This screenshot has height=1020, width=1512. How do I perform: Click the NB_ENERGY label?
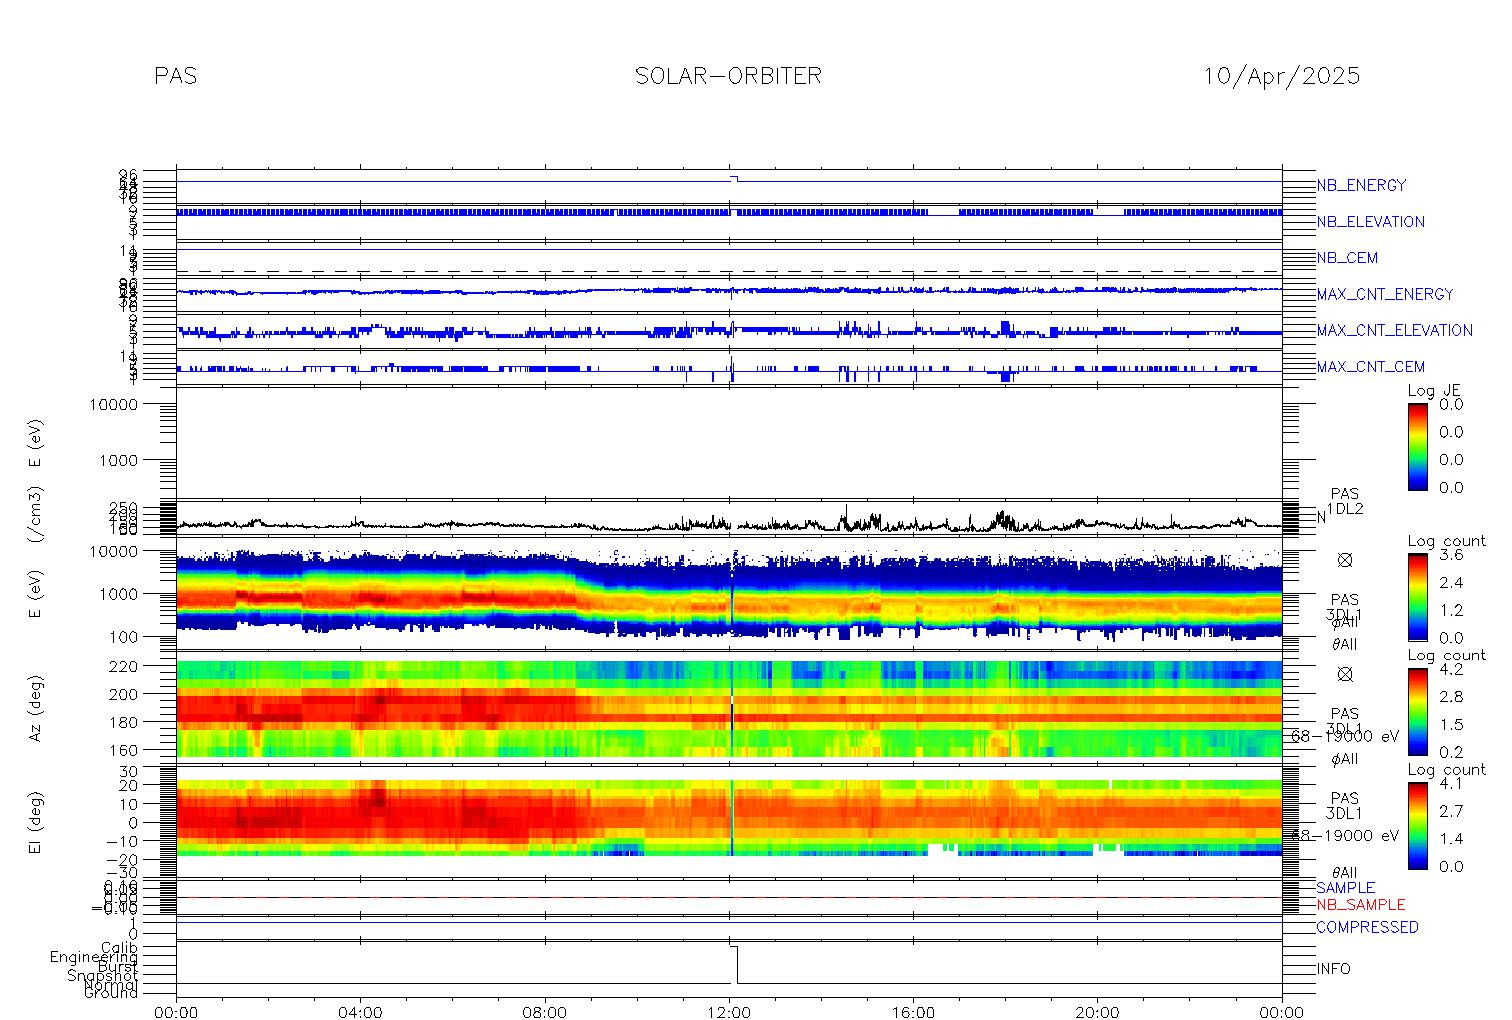[1361, 186]
